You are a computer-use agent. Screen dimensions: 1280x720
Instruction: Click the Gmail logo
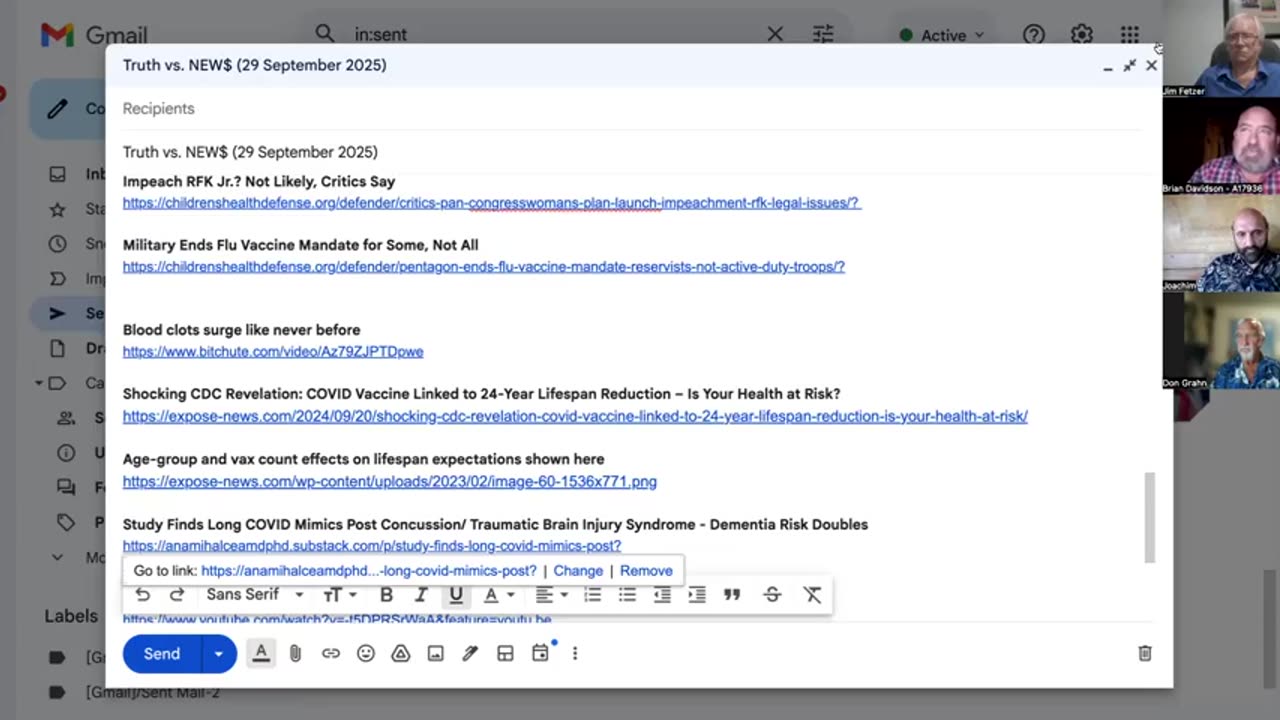[94, 35]
